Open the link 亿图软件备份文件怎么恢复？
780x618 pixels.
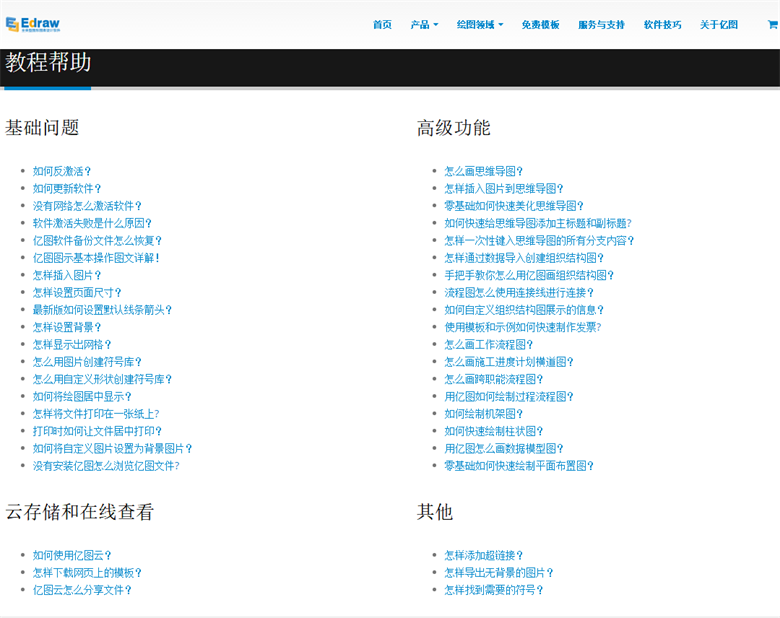click(x=98, y=241)
